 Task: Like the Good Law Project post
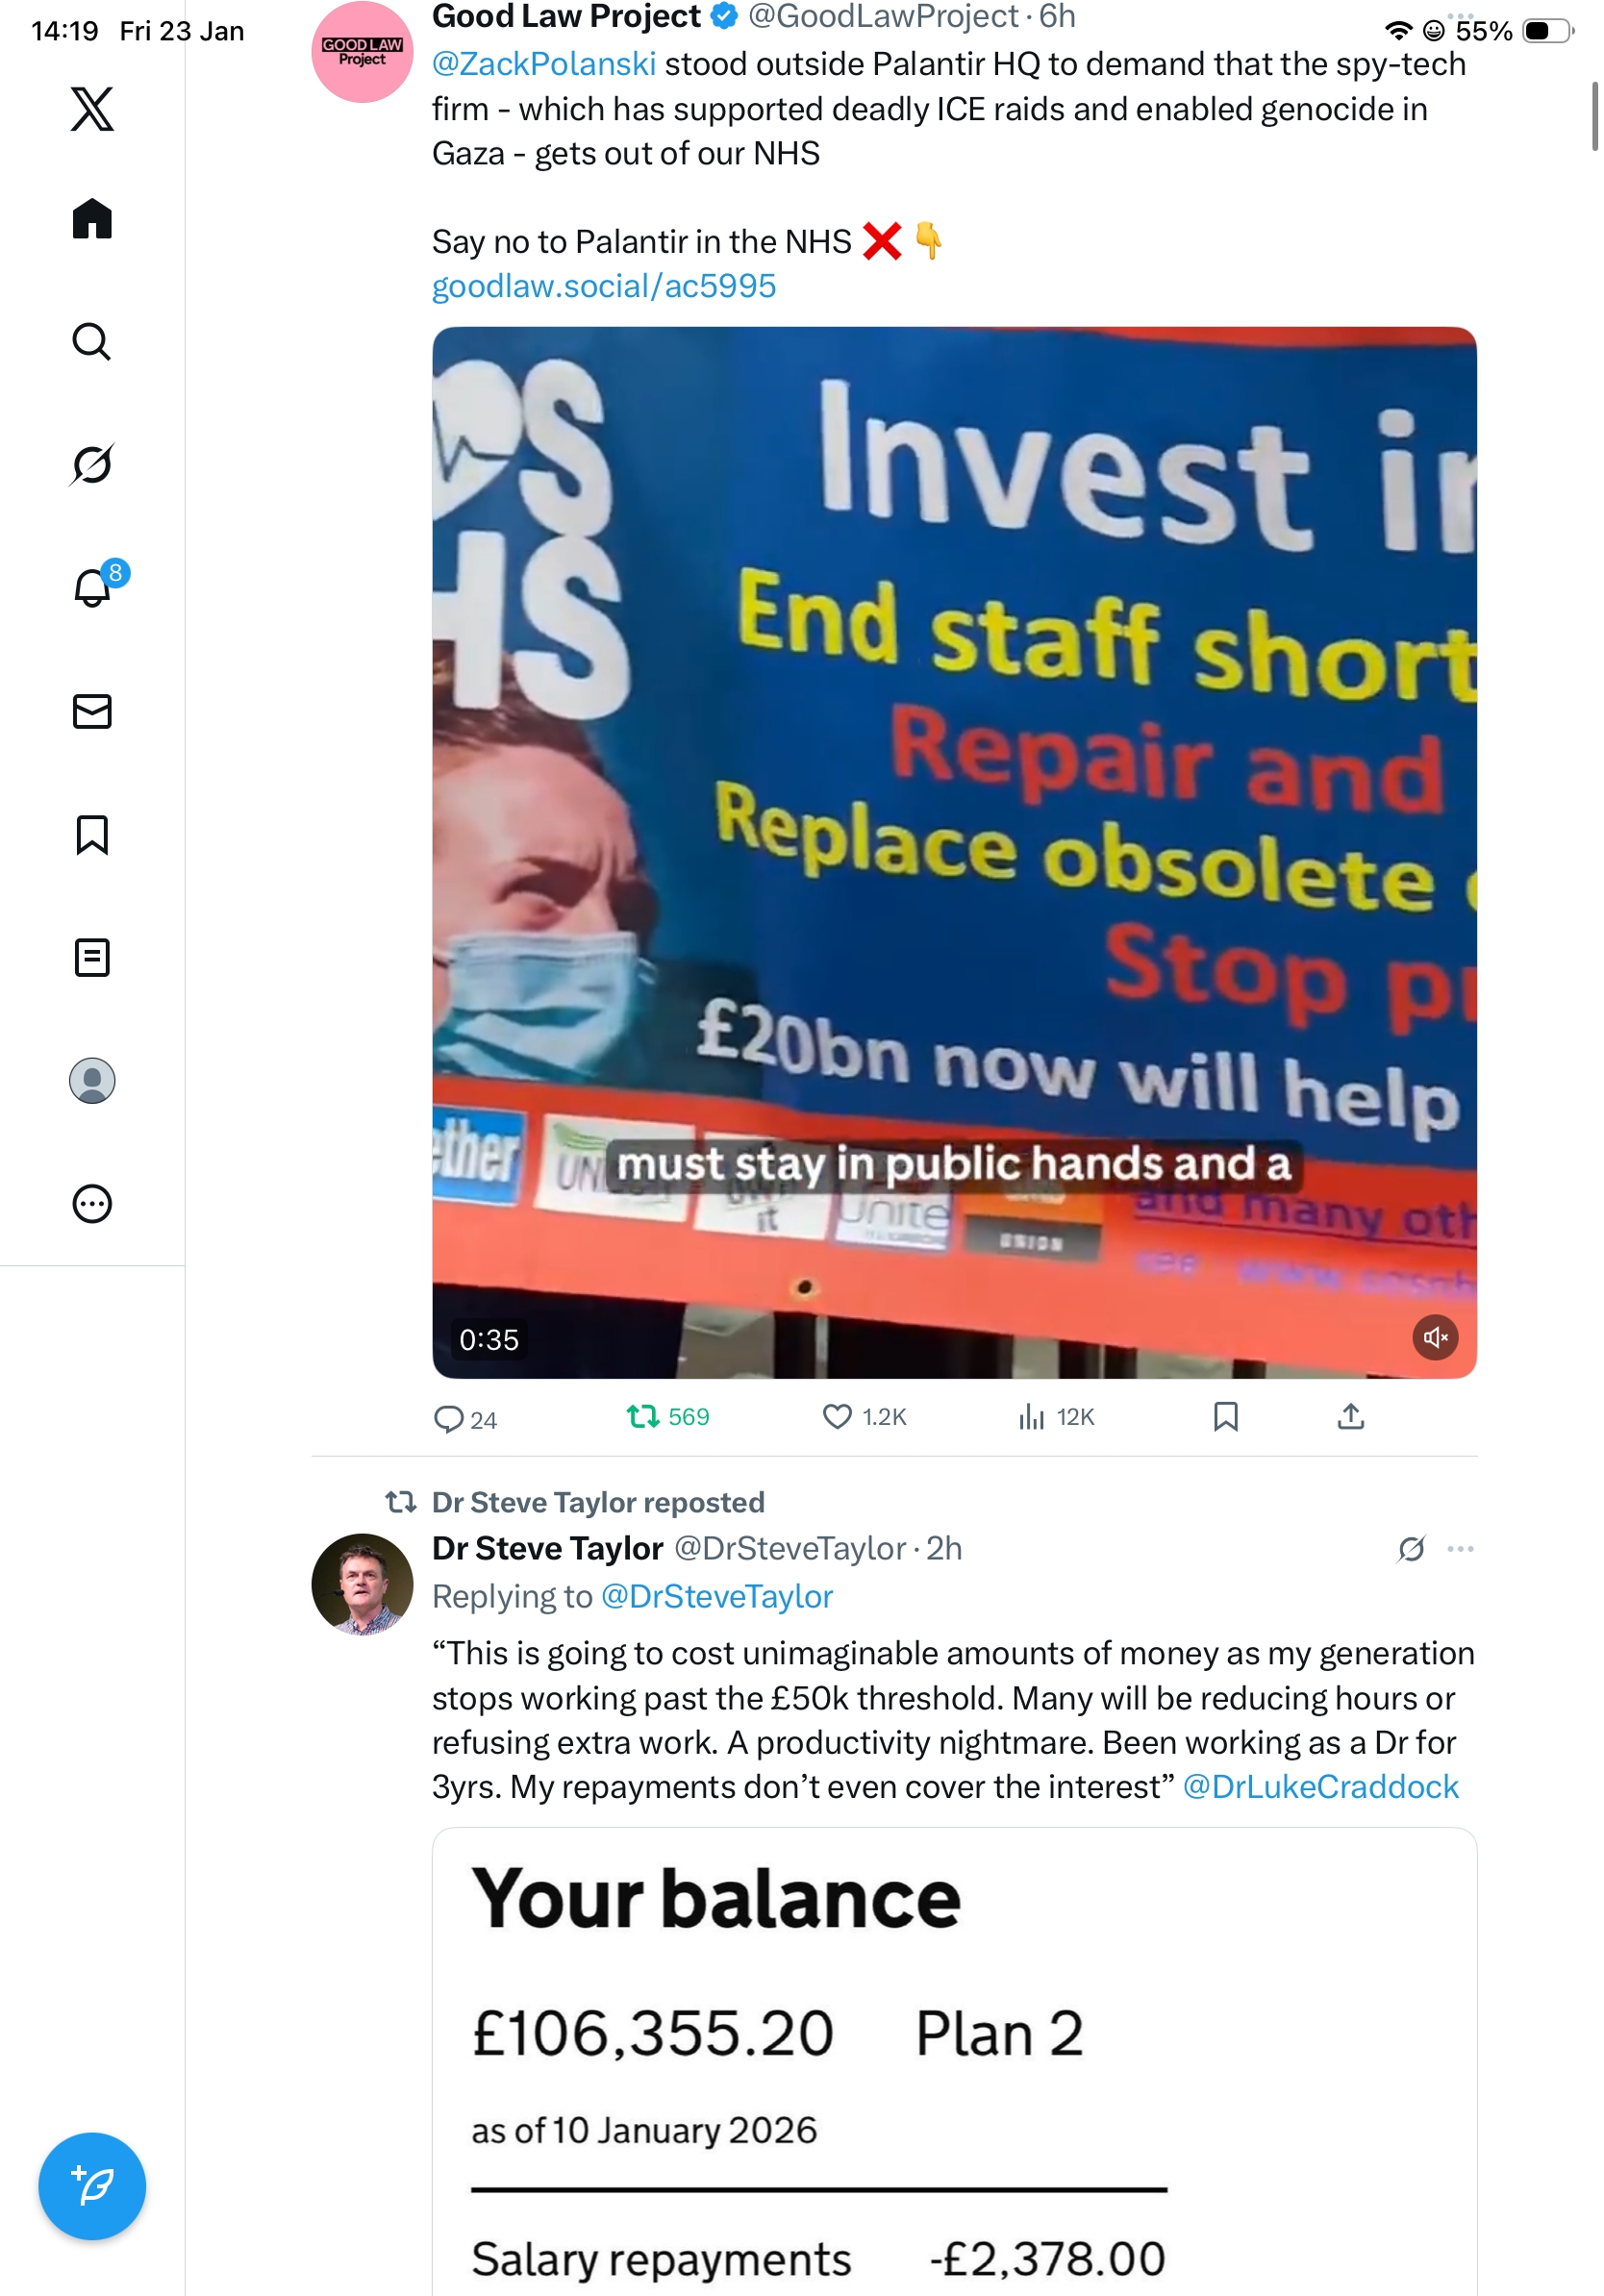863,1416
